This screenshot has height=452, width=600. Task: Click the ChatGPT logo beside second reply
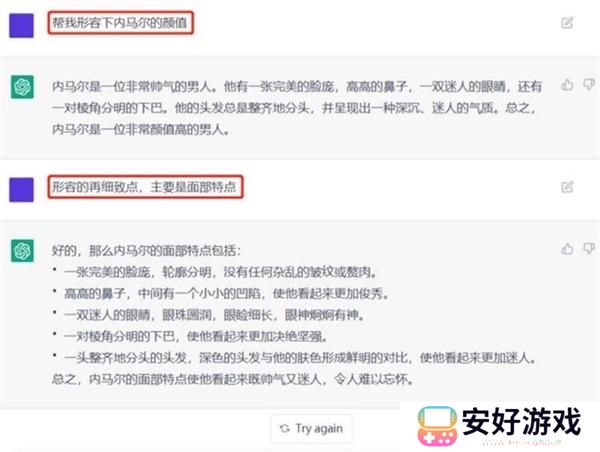[x=22, y=251]
